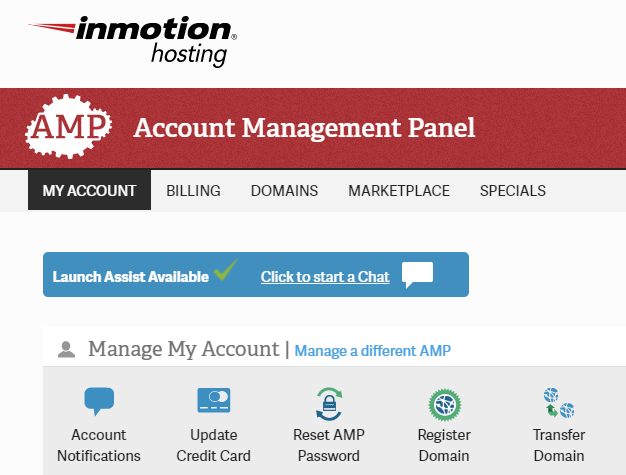Click the white chat bubble icon

[417, 275]
